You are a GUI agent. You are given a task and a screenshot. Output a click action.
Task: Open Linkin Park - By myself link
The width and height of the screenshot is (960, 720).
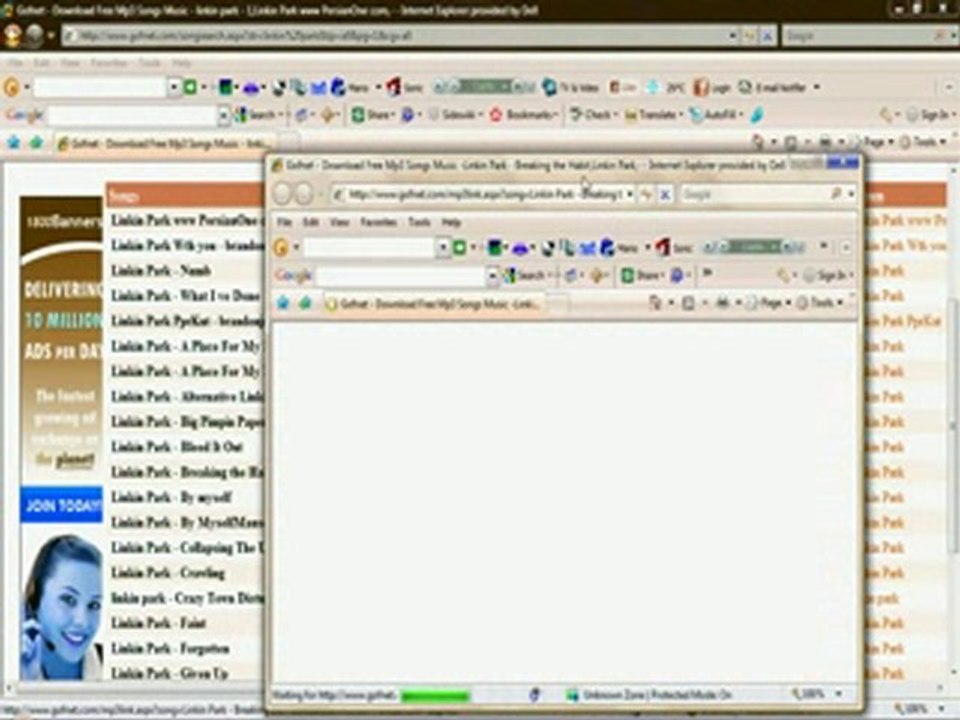click(171, 497)
